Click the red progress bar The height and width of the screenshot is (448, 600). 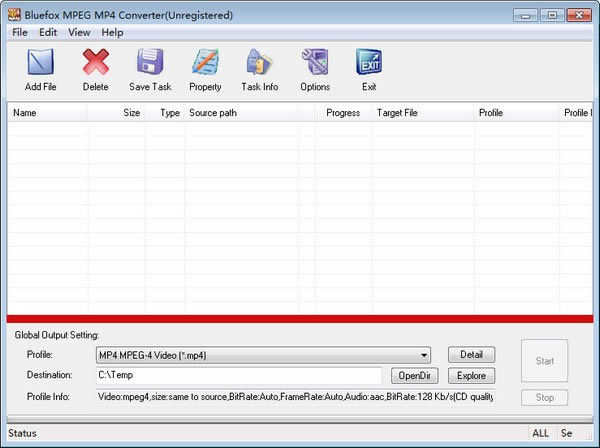tap(300, 319)
